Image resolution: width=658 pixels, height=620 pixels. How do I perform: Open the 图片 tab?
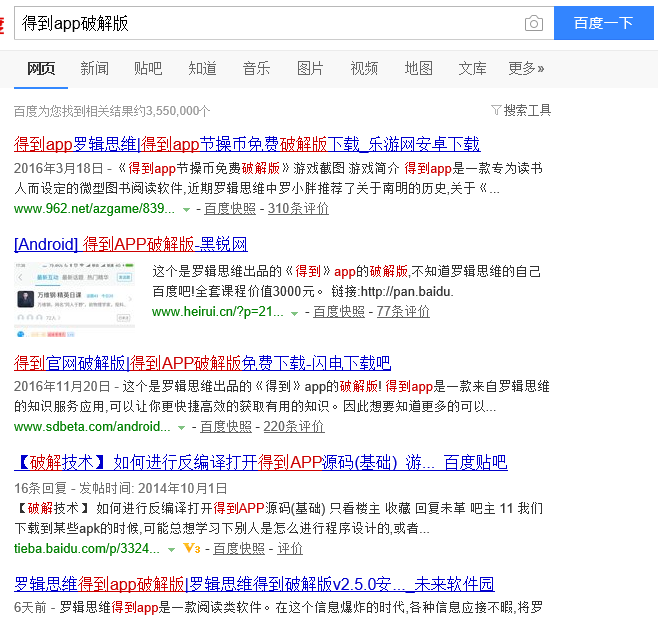click(x=310, y=68)
